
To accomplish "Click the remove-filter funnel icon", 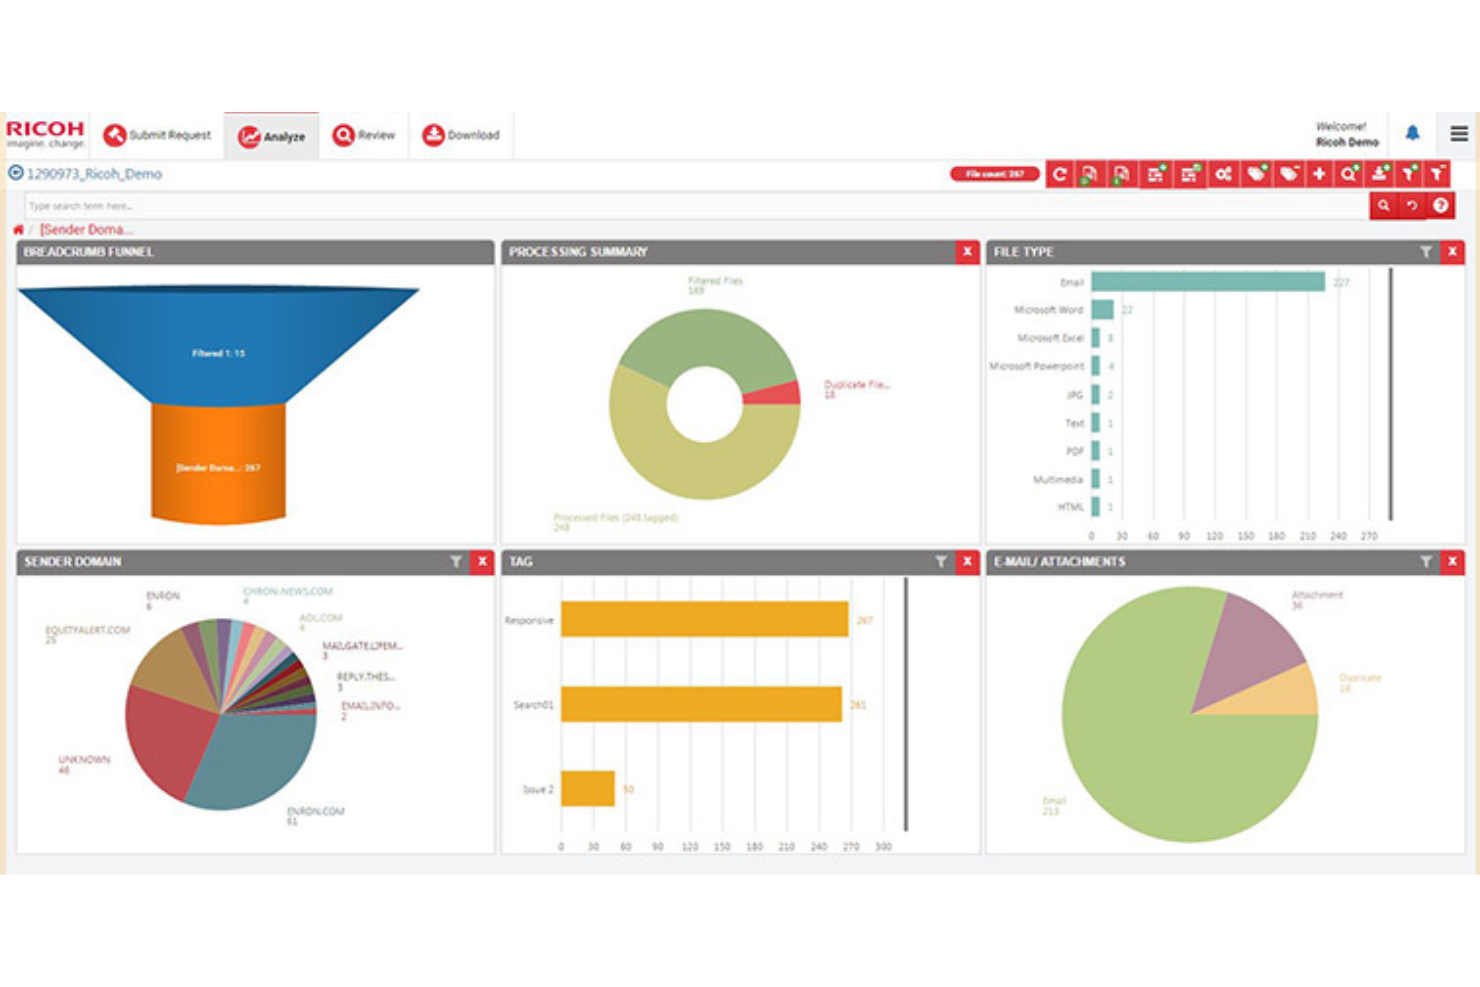I will tap(1438, 174).
